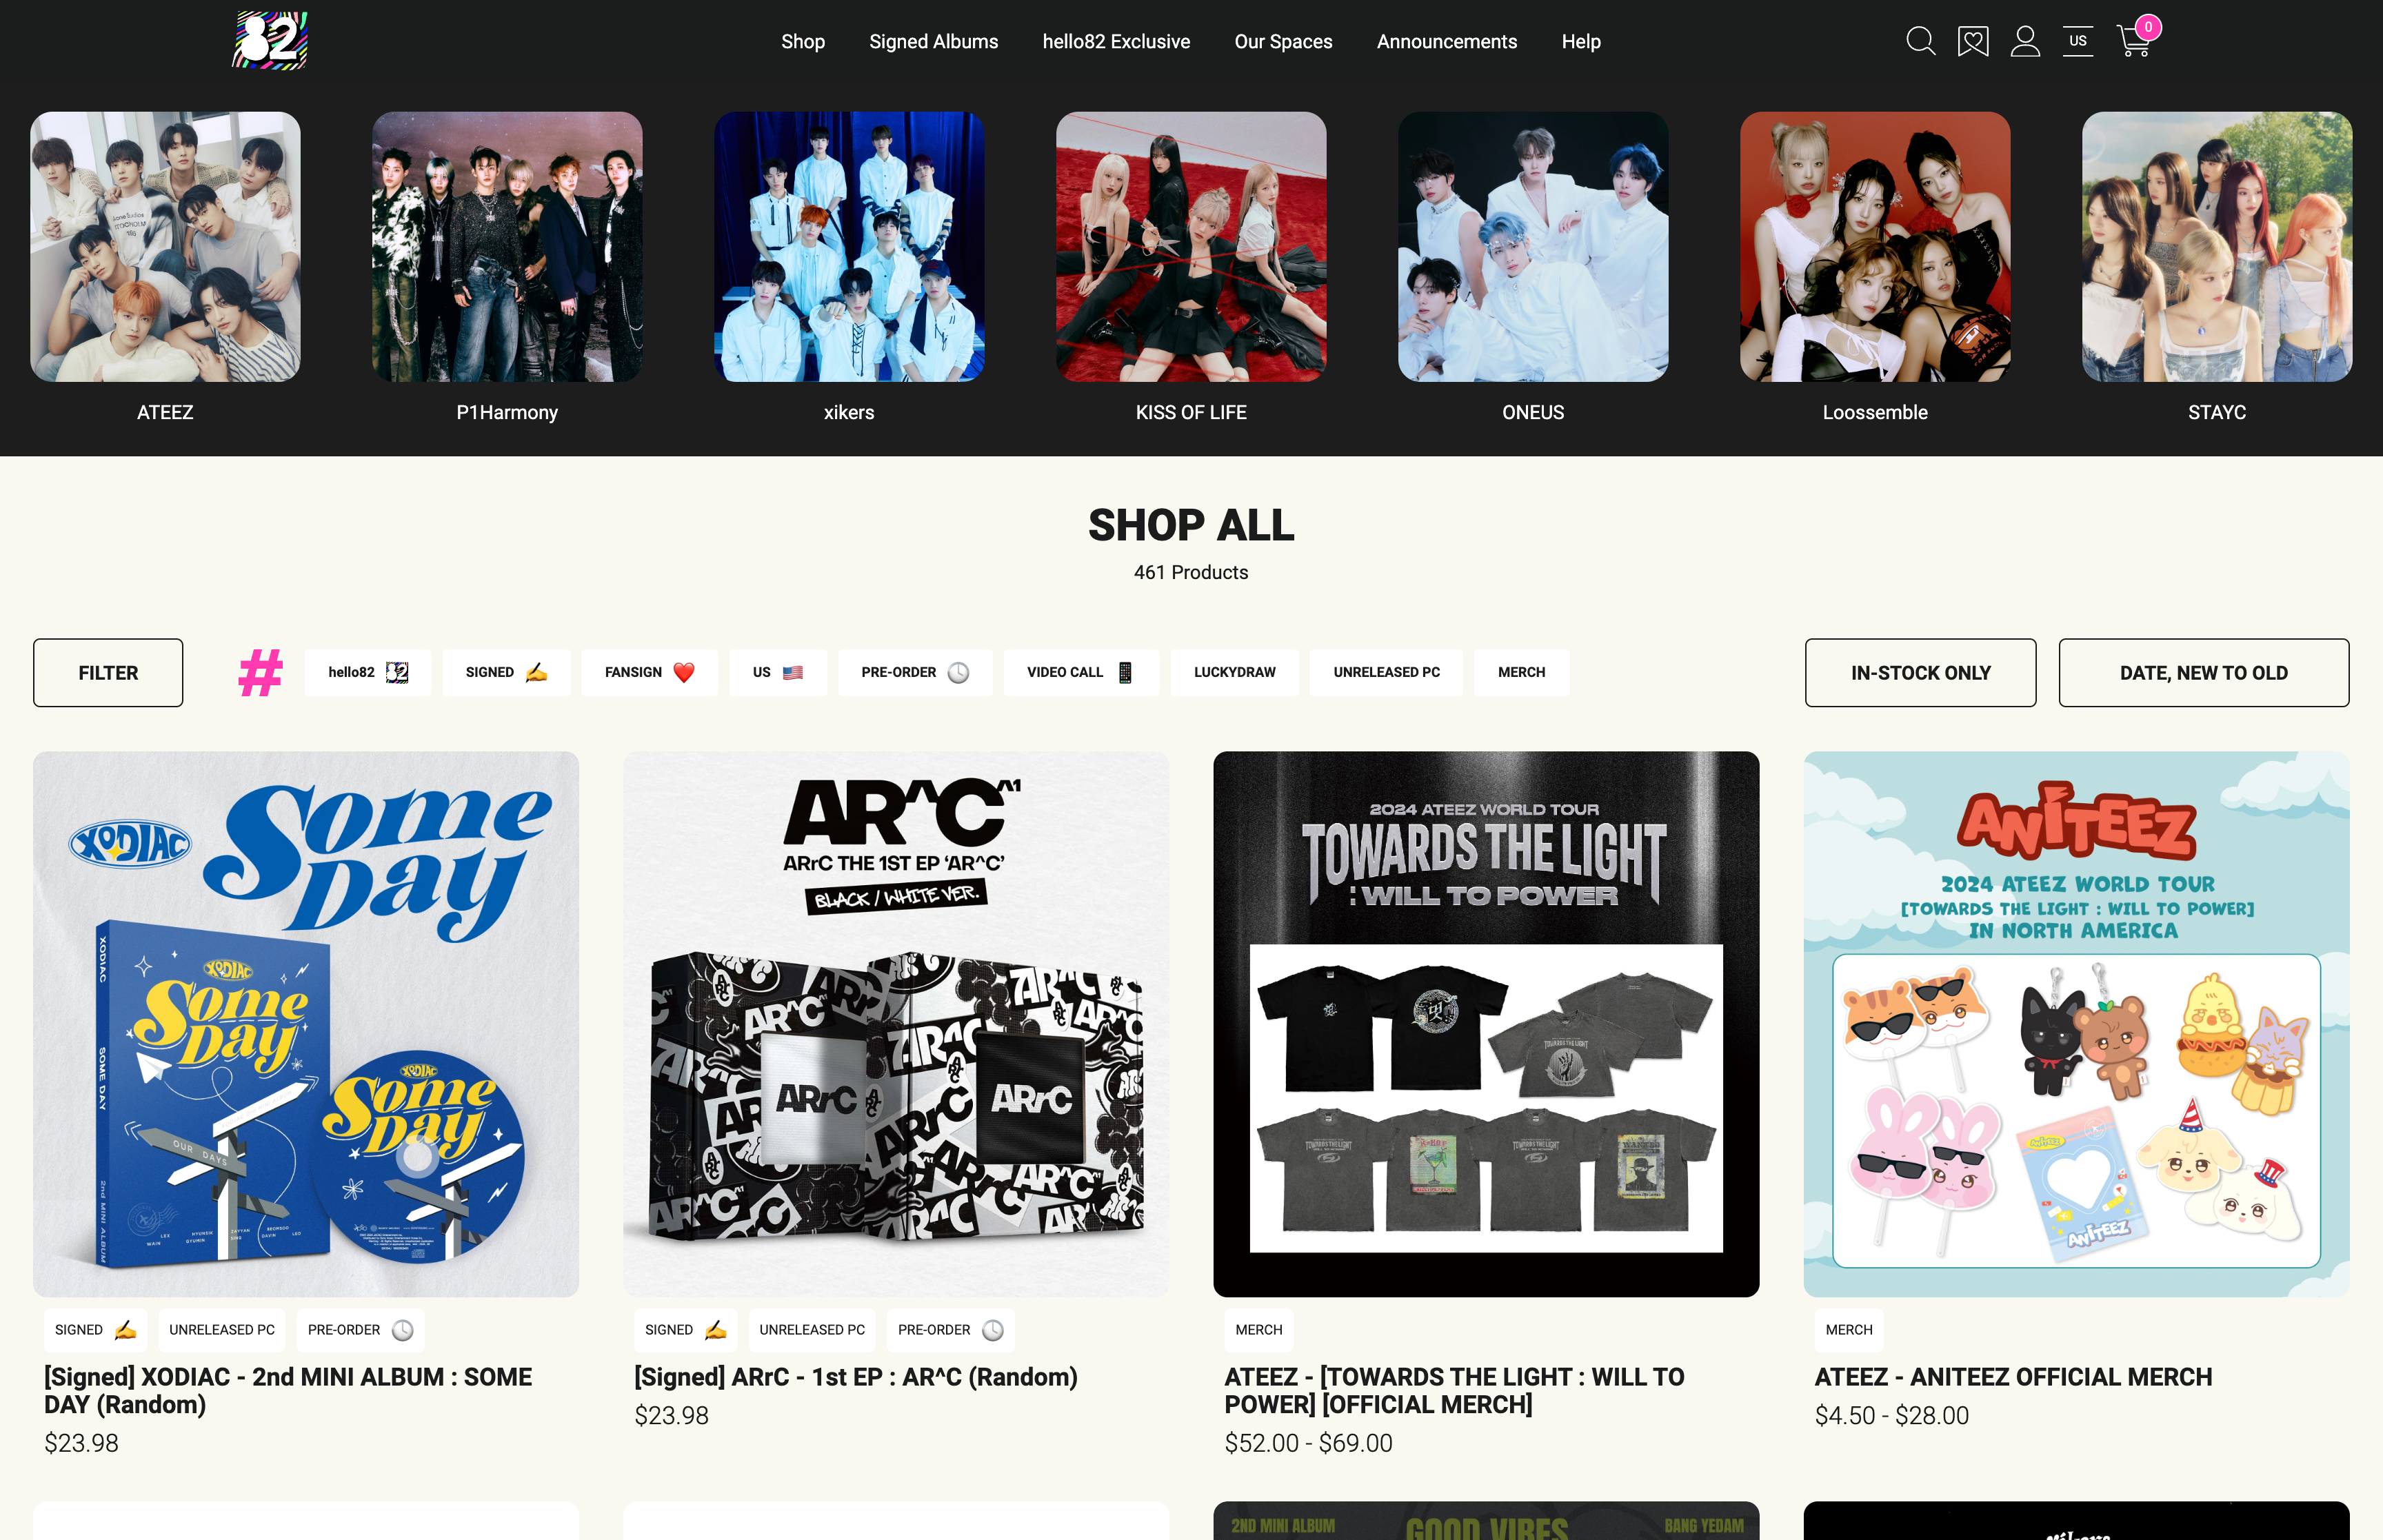Viewport: 2383px width, 1540px height.
Task: Open the Signed Albums menu item
Action: click(933, 42)
